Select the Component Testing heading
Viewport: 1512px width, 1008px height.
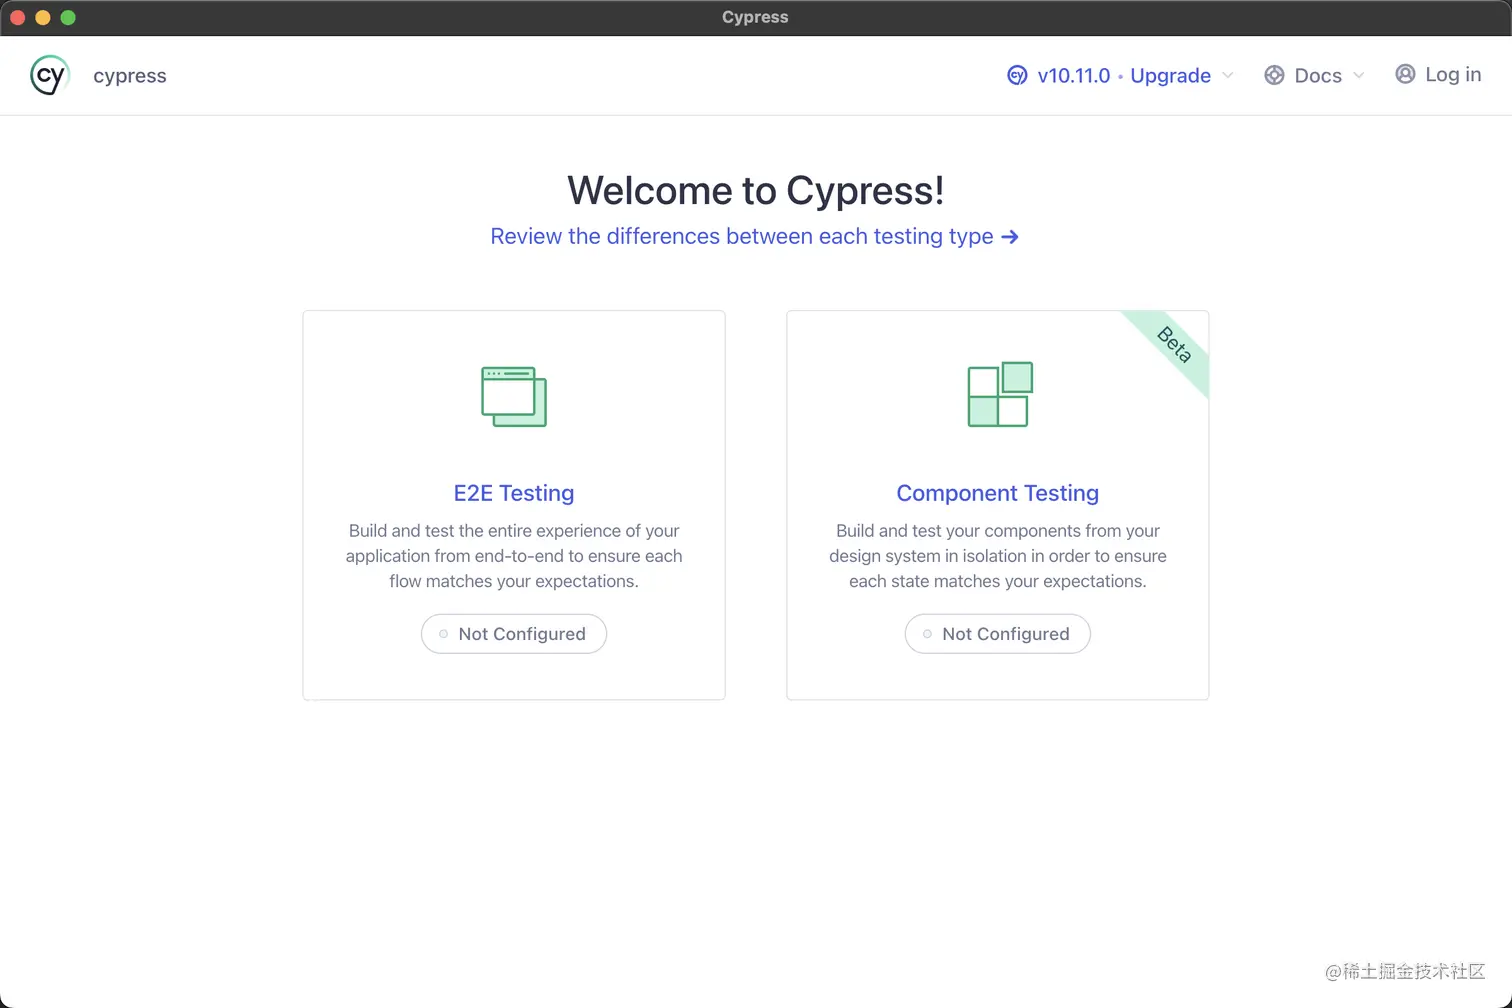998,493
